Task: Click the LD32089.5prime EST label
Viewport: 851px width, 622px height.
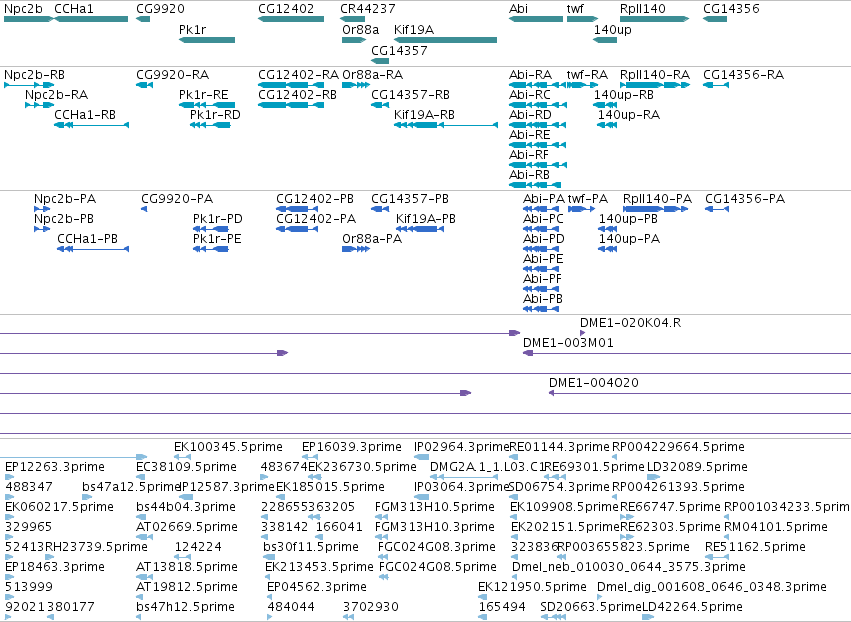Action: [697, 467]
